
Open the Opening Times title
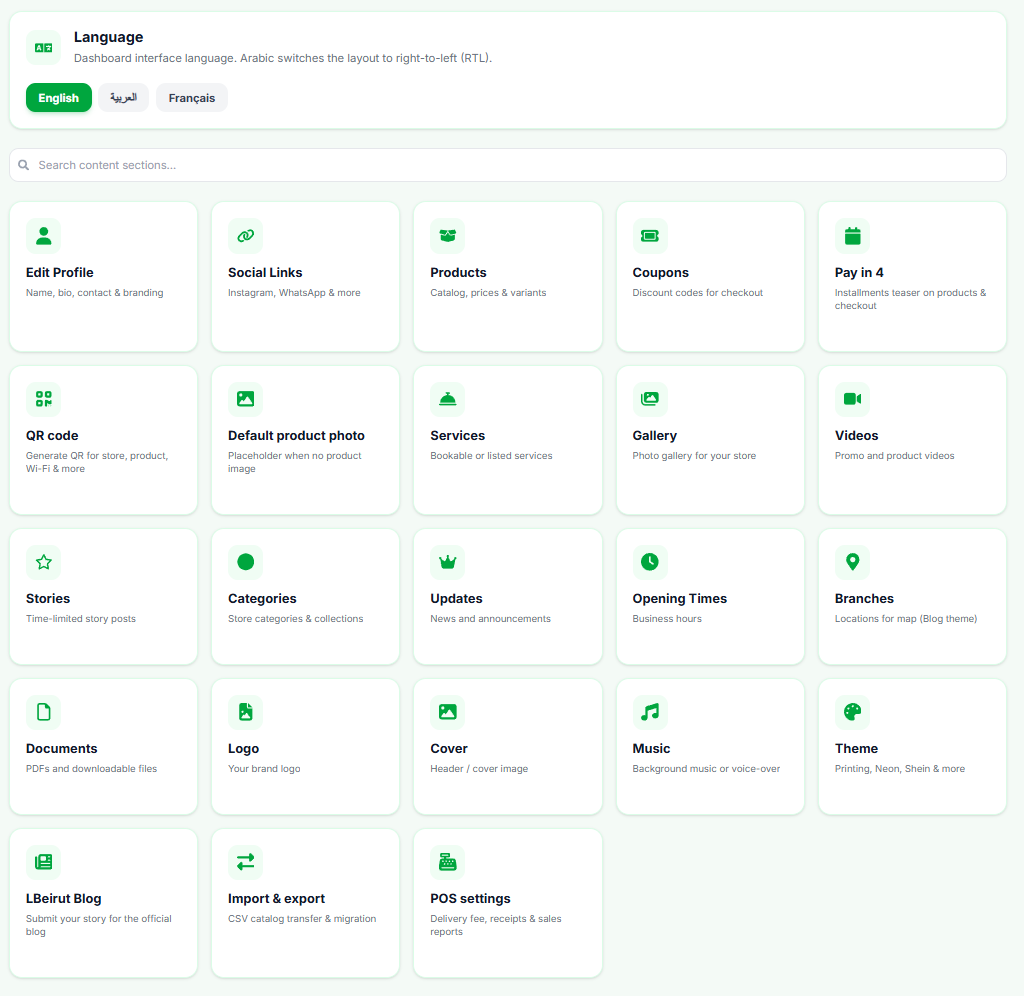[679, 598]
